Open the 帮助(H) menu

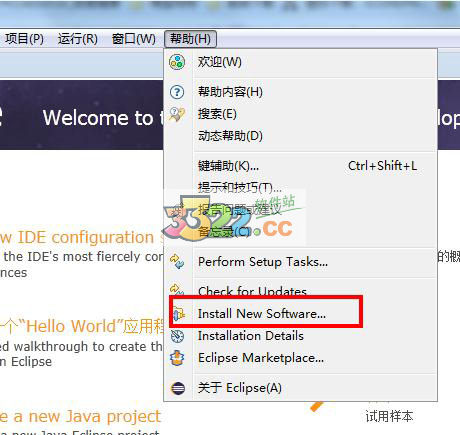coord(190,39)
